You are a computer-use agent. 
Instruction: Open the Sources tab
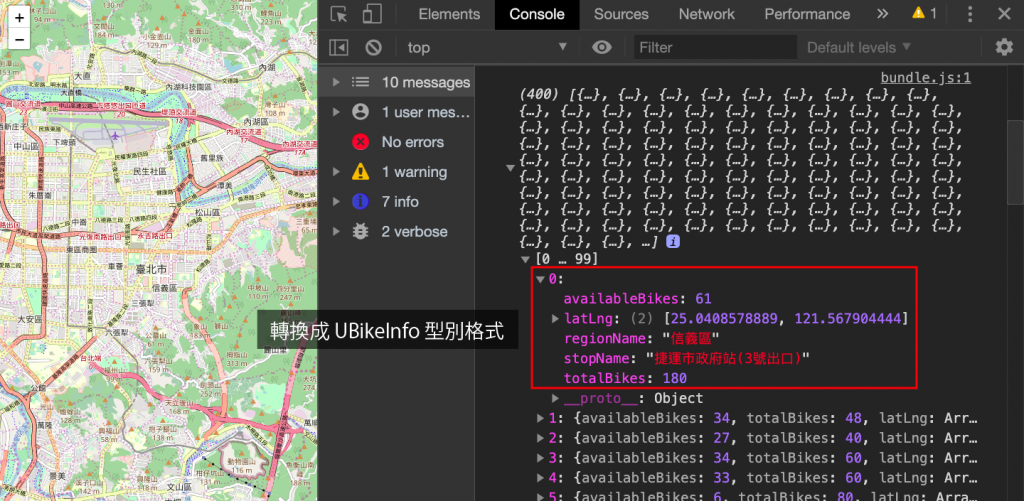pyautogui.click(x=621, y=14)
